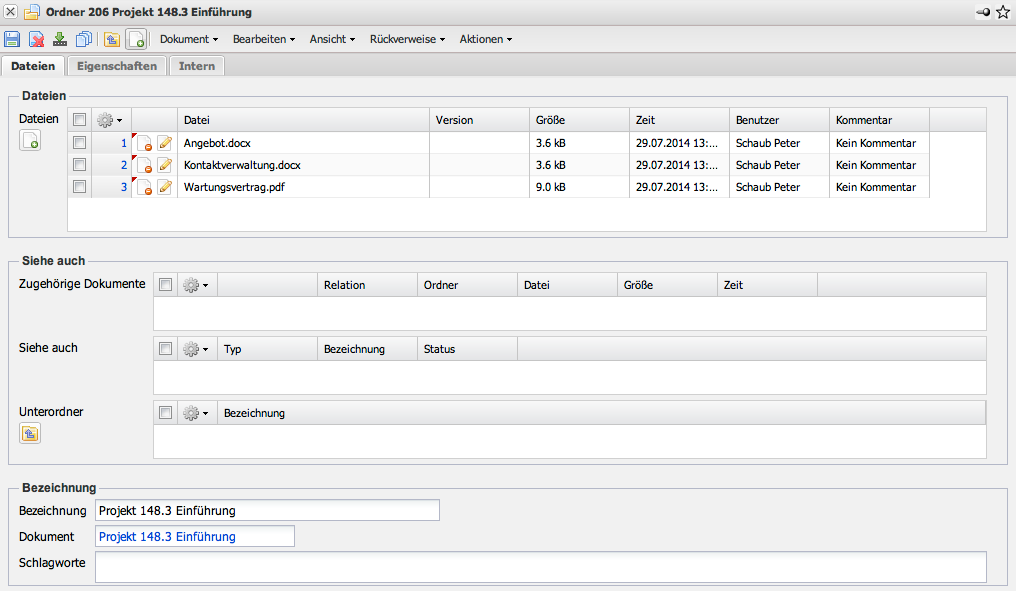Click the copy documents icon in toolbar

(x=84, y=39)
